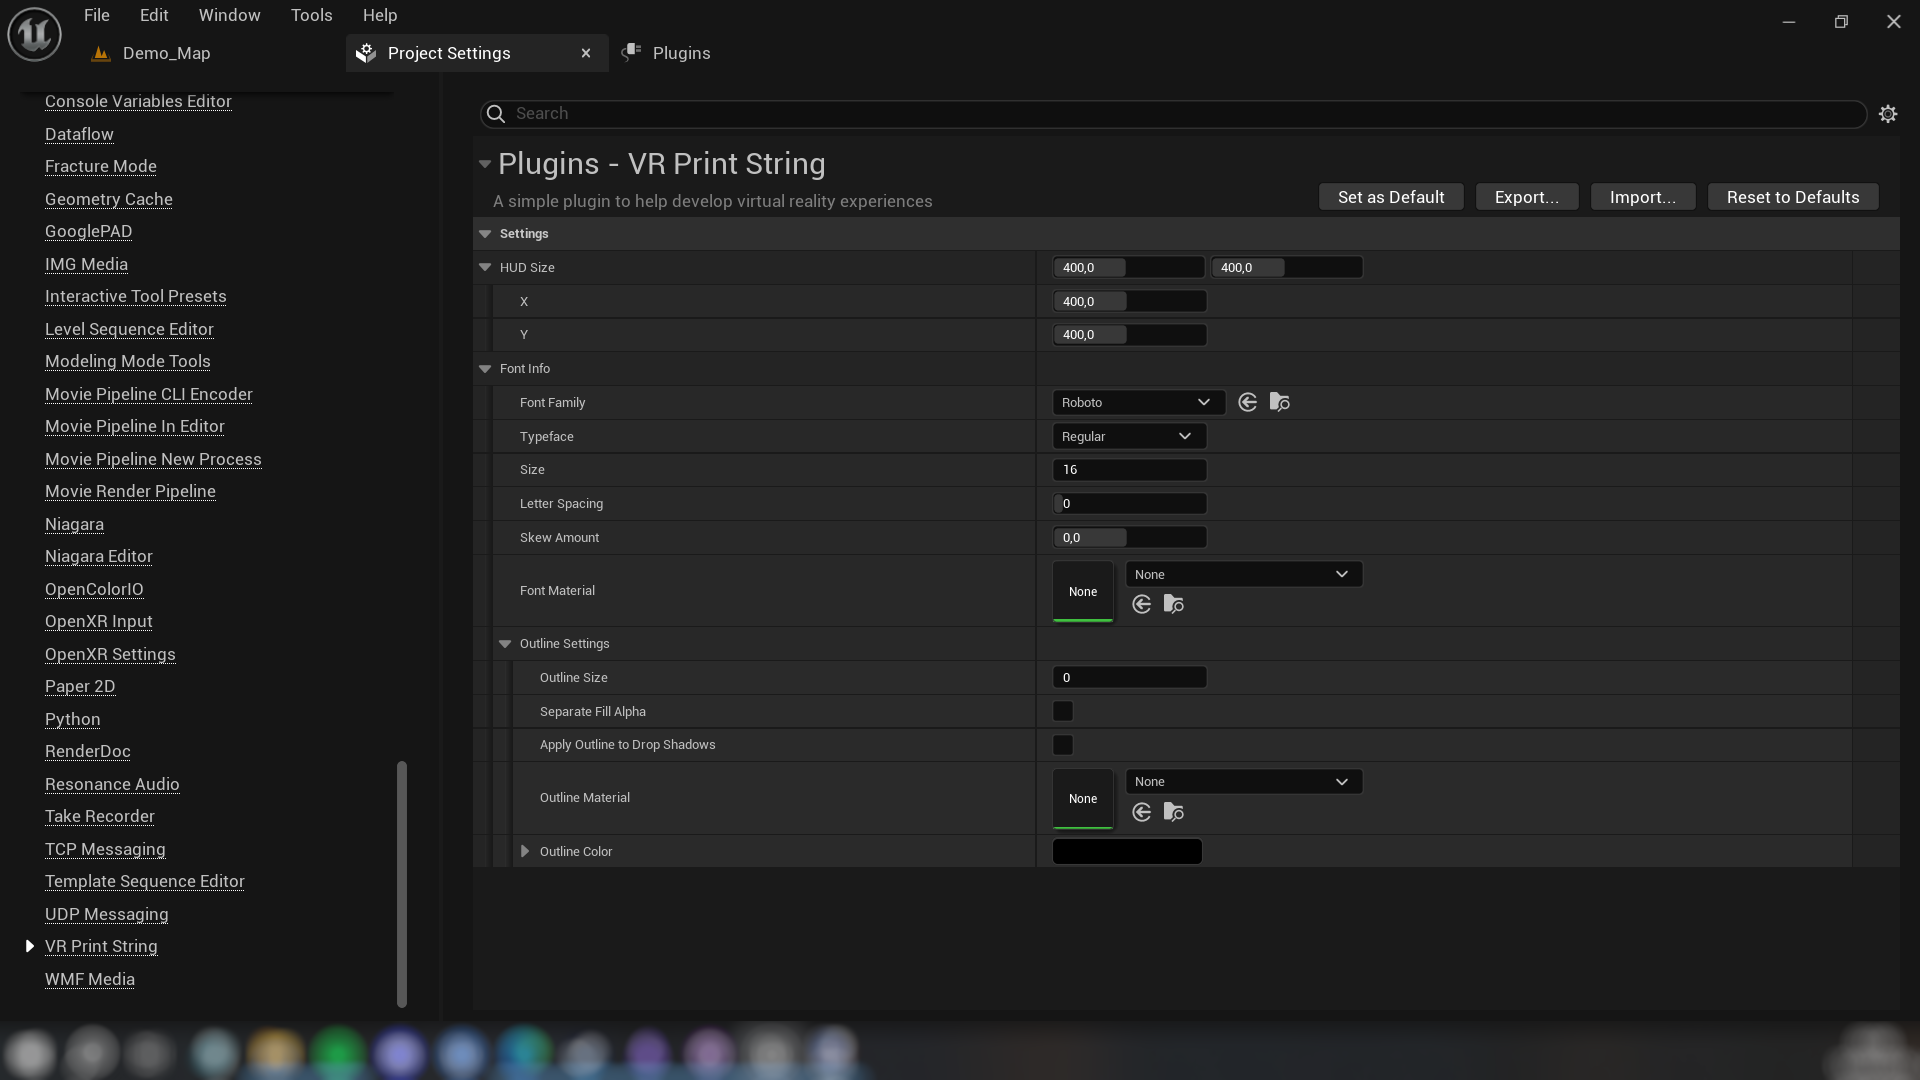Open Take Recorder settings
Viewport: 1920px width, 1080px height.
[x=100, y=816]
